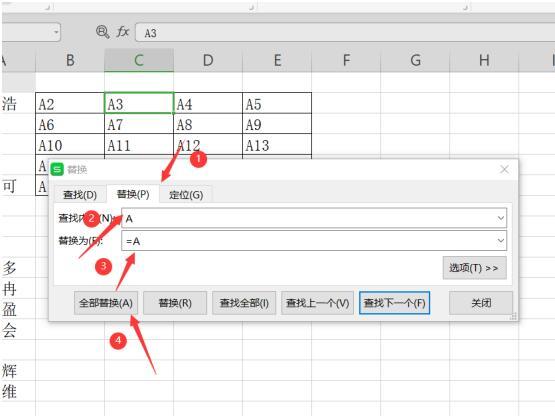Select column D header
The height and width of the screenshot is (416, 555).
coord(208,60)
